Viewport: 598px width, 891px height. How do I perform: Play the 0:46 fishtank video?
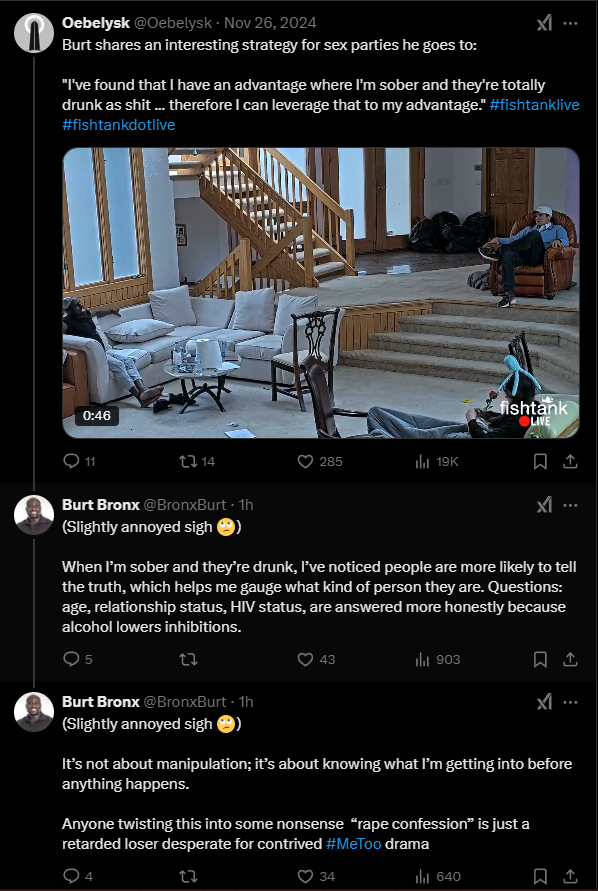pos(321,293)
